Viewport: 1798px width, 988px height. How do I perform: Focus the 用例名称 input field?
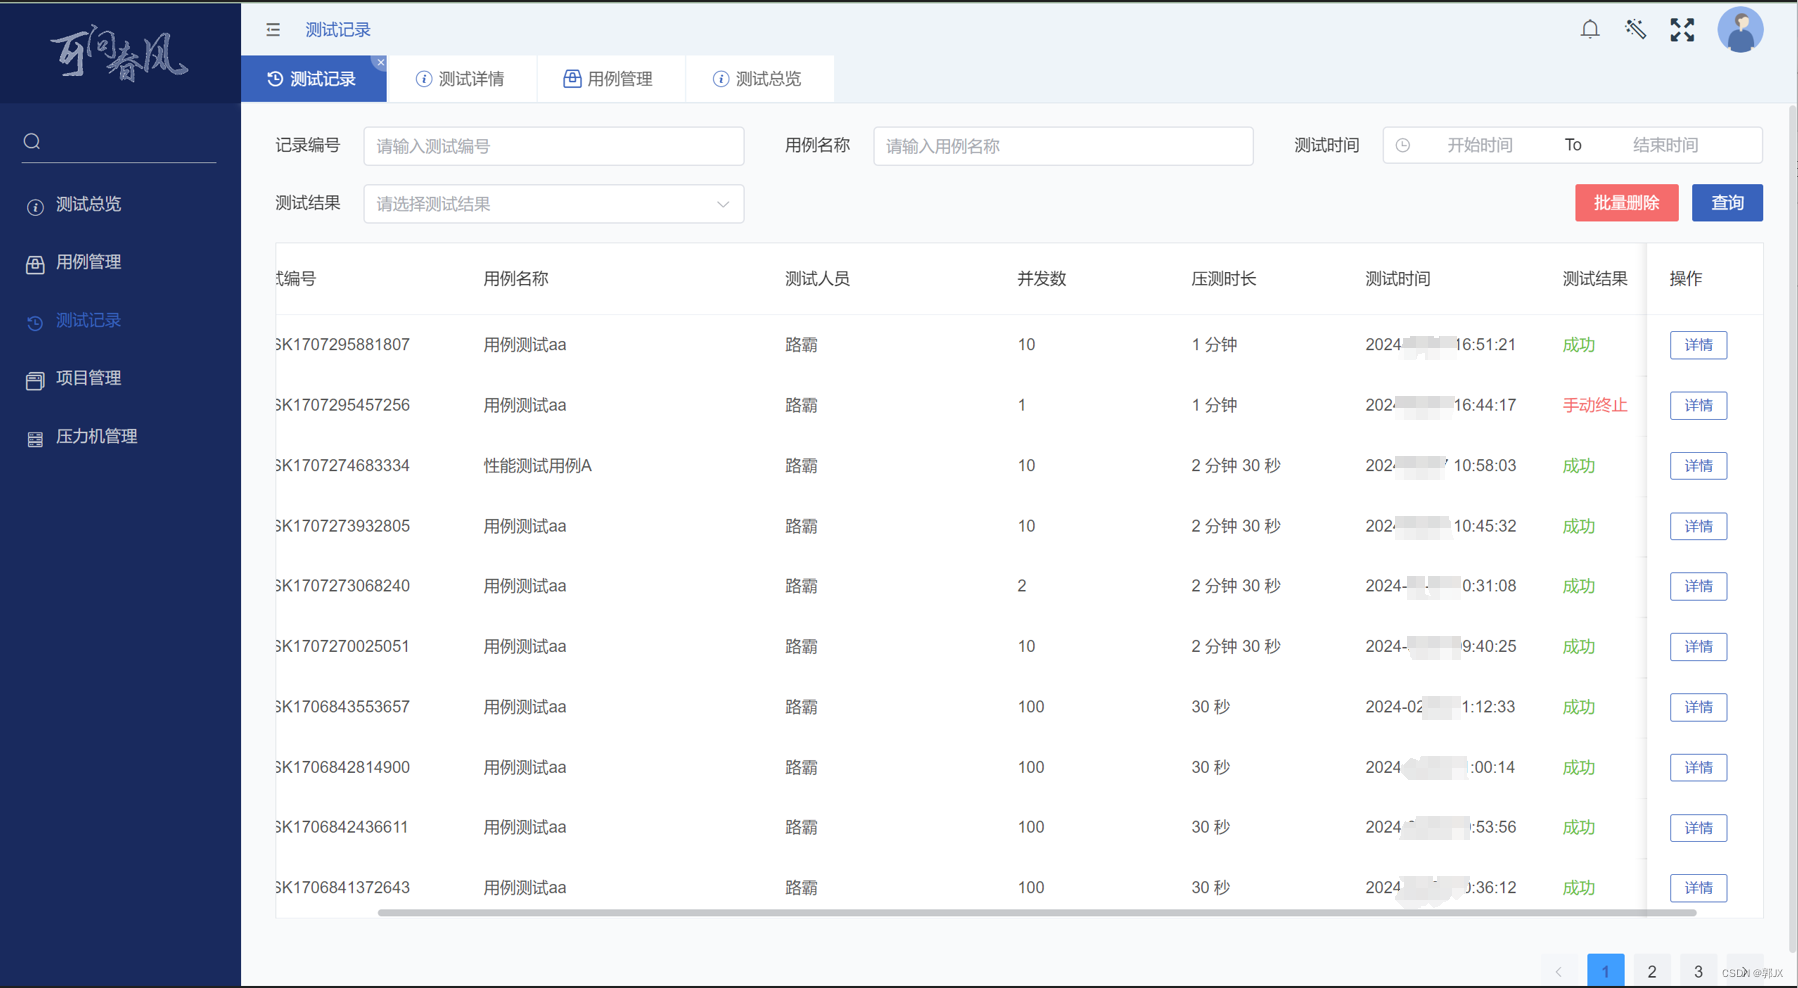[1063, 146]
